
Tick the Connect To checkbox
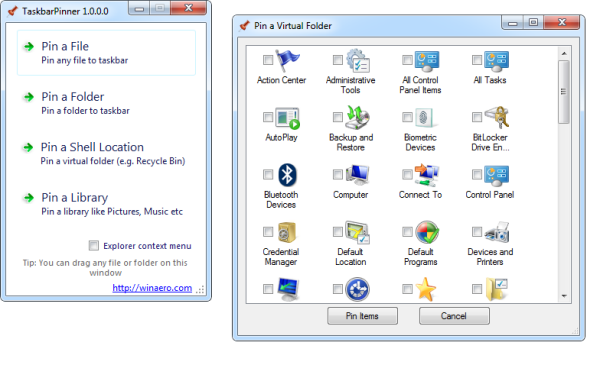[x=407, y=174]
